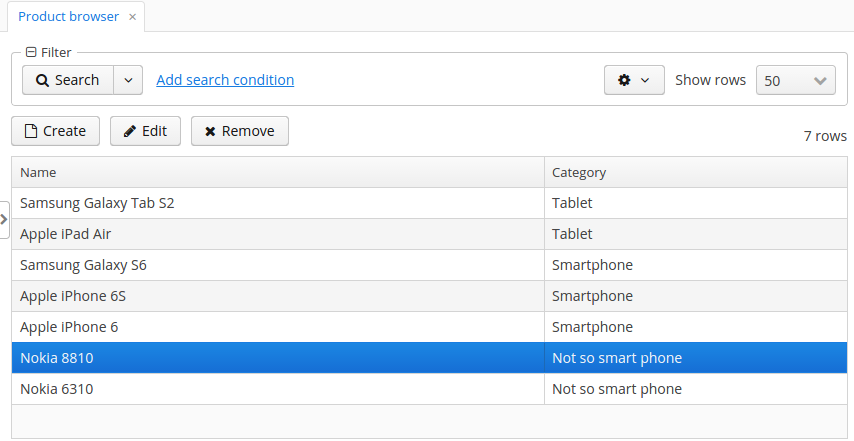Collapse the Filter panel minus icon
This screenshot has width=854, height=441.
[31, 52]
